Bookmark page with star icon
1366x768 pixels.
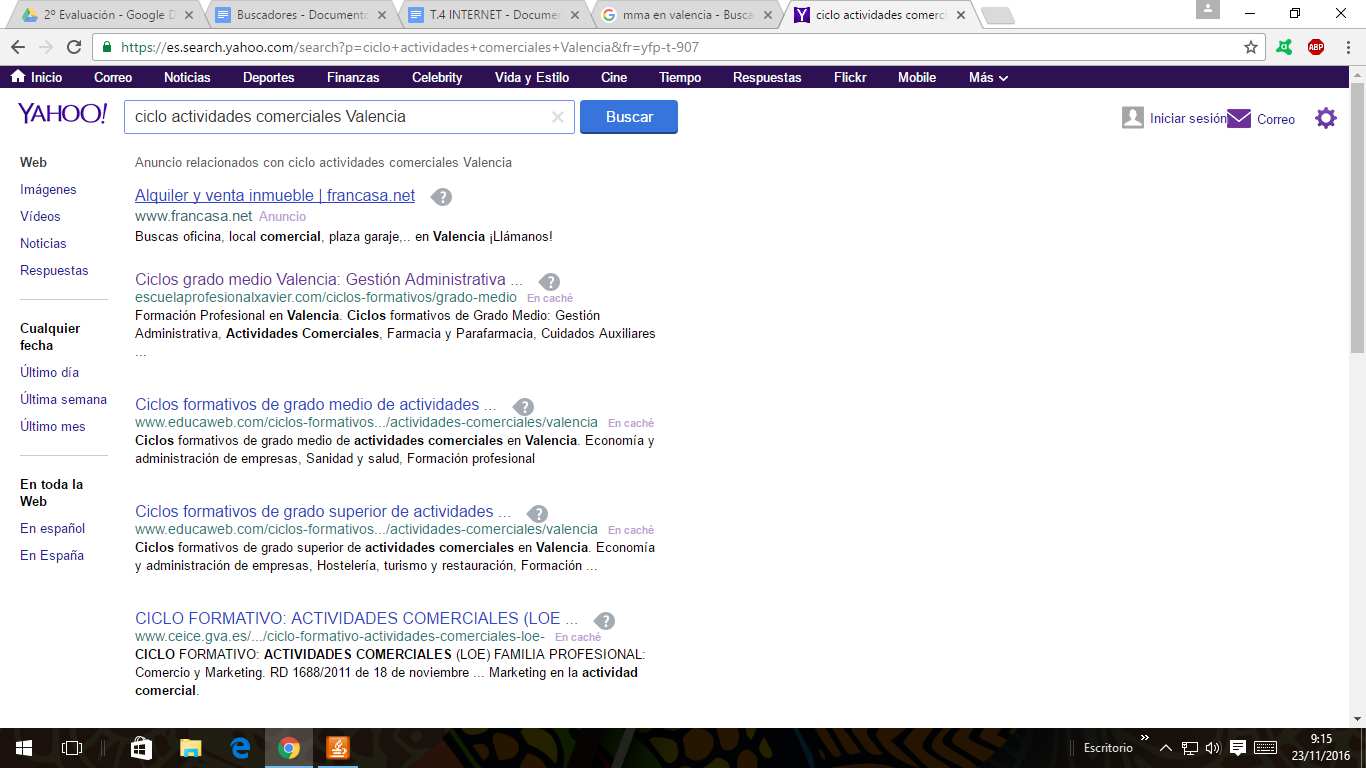pos(1251,47)
